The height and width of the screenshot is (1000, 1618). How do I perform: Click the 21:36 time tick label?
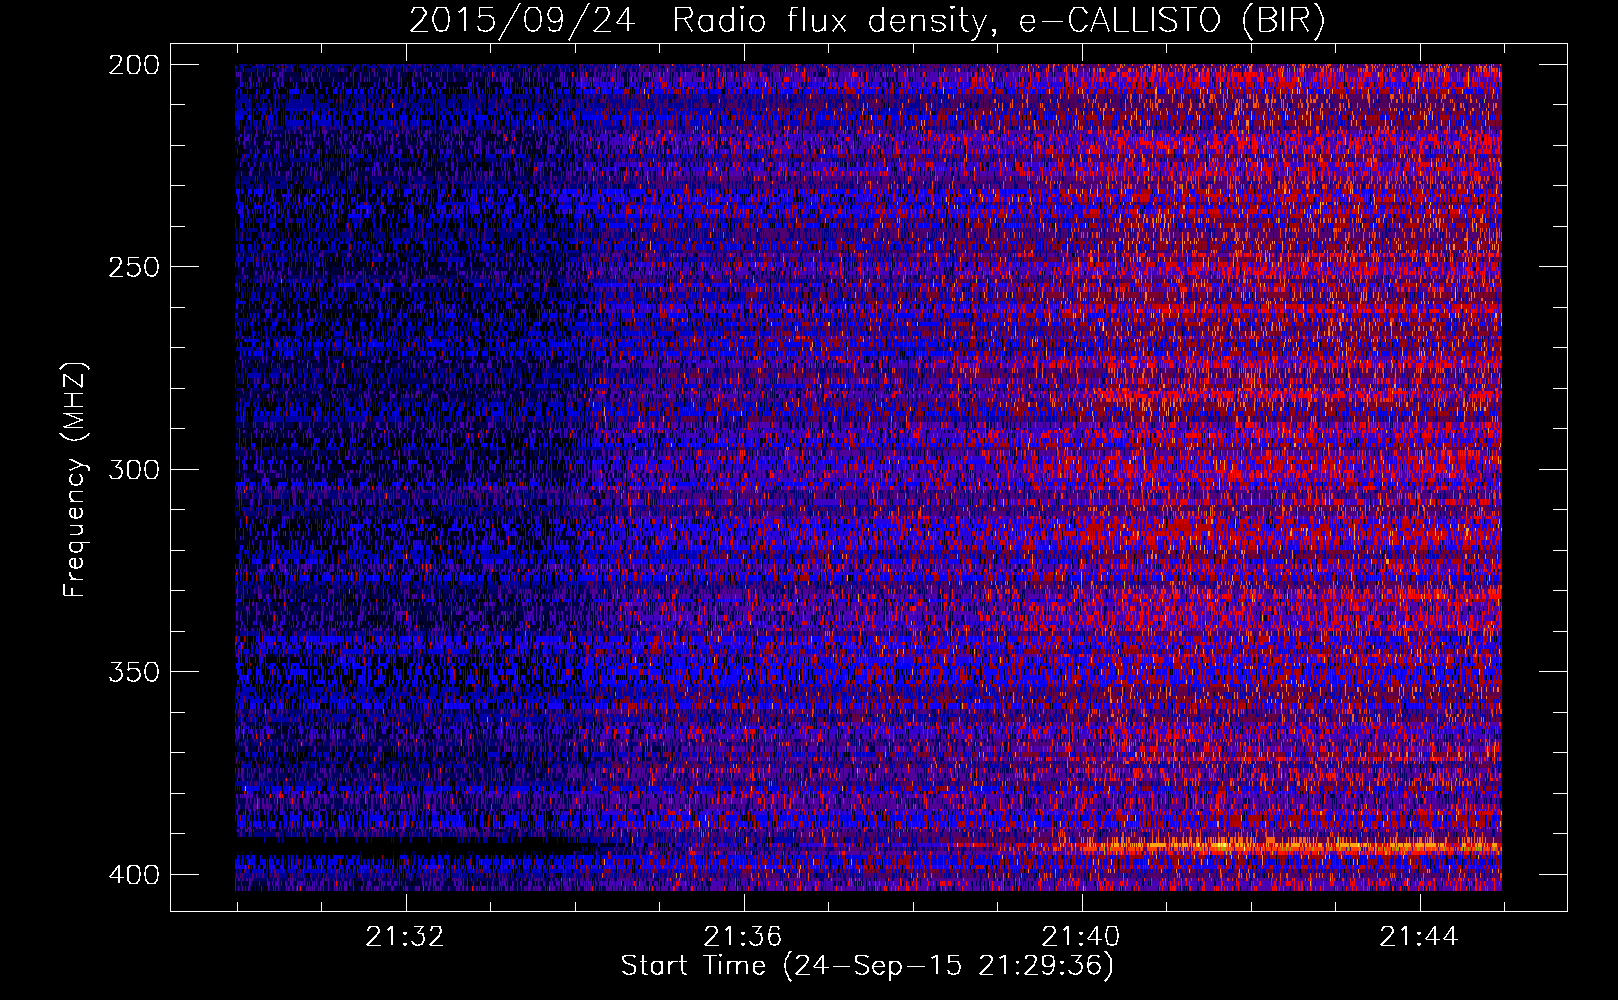[743, 937]
